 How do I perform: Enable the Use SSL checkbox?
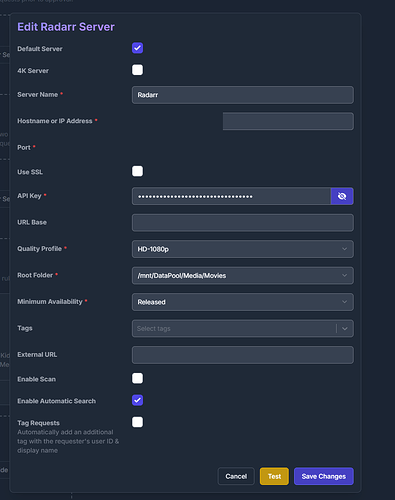[137, 171]
